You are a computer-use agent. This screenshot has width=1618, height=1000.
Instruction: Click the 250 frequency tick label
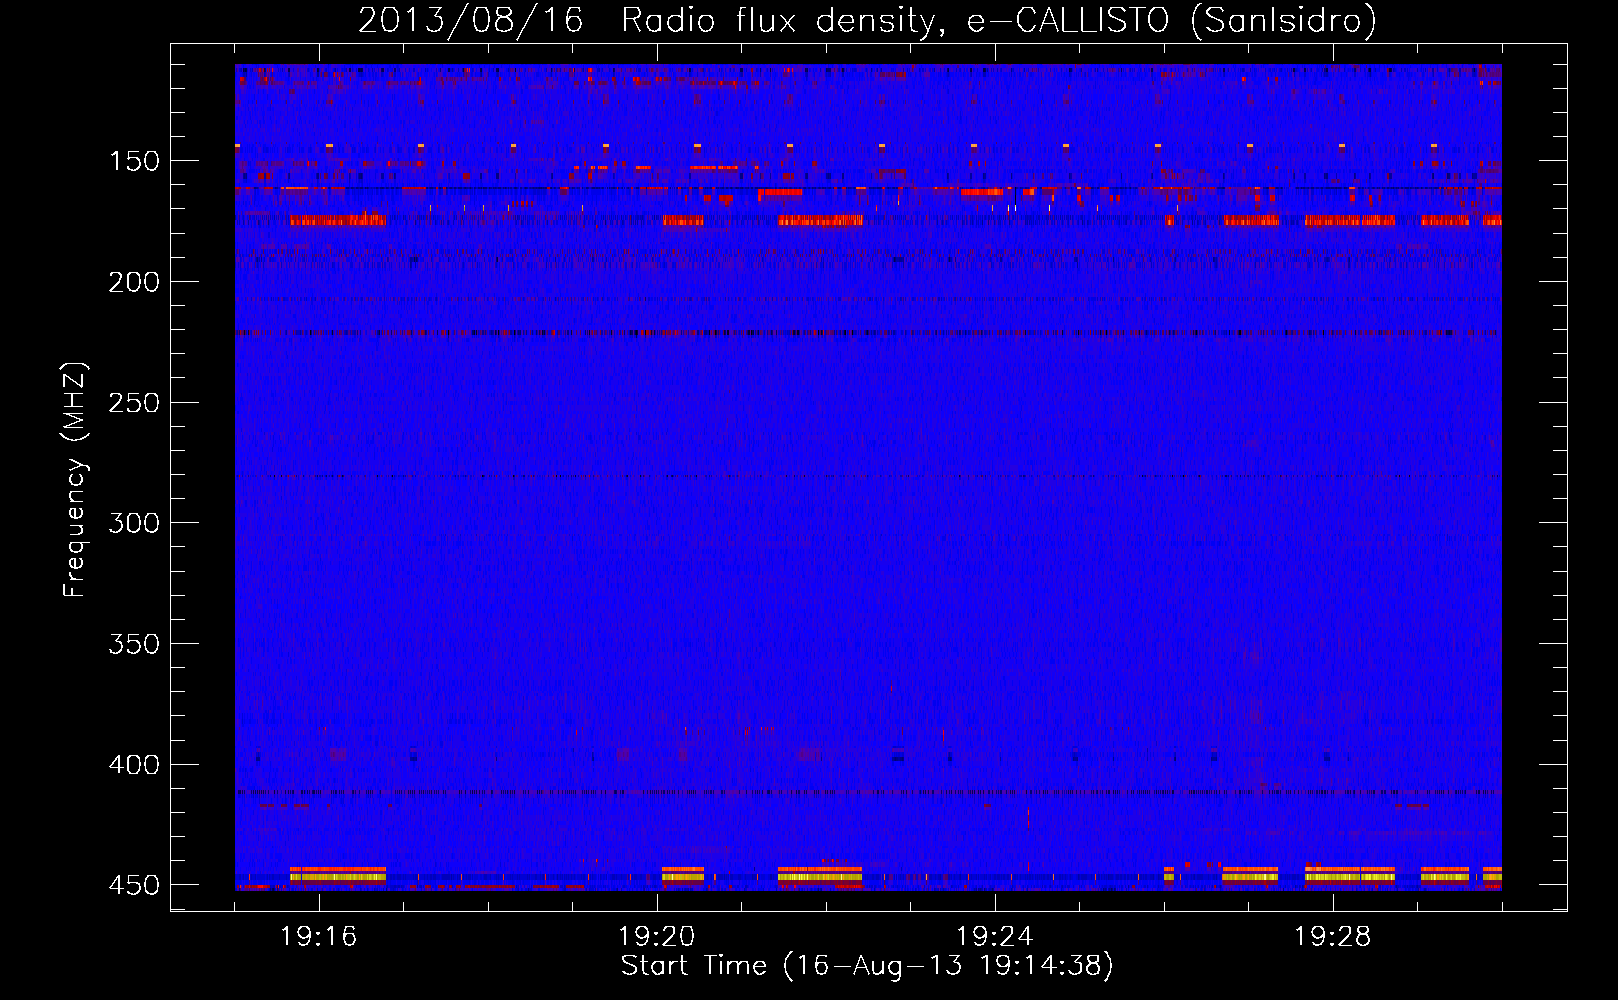coord(134,402)
